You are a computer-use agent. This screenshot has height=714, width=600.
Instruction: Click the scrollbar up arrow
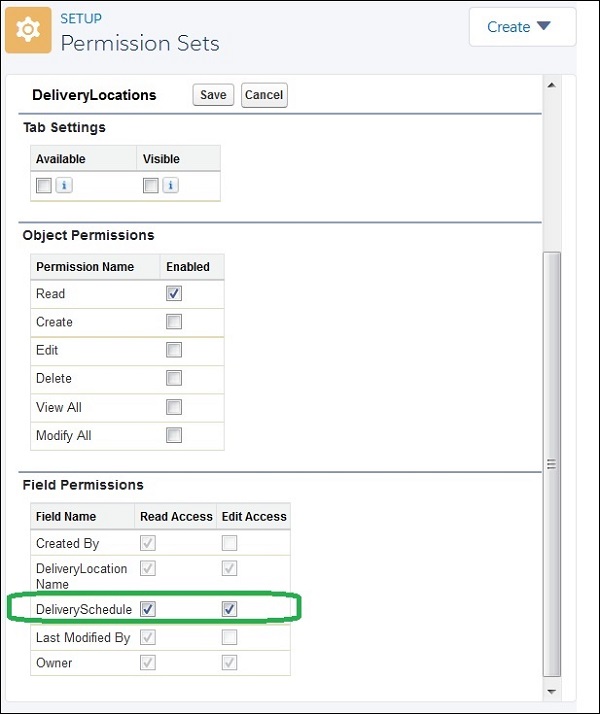click(x=551, y=87)
